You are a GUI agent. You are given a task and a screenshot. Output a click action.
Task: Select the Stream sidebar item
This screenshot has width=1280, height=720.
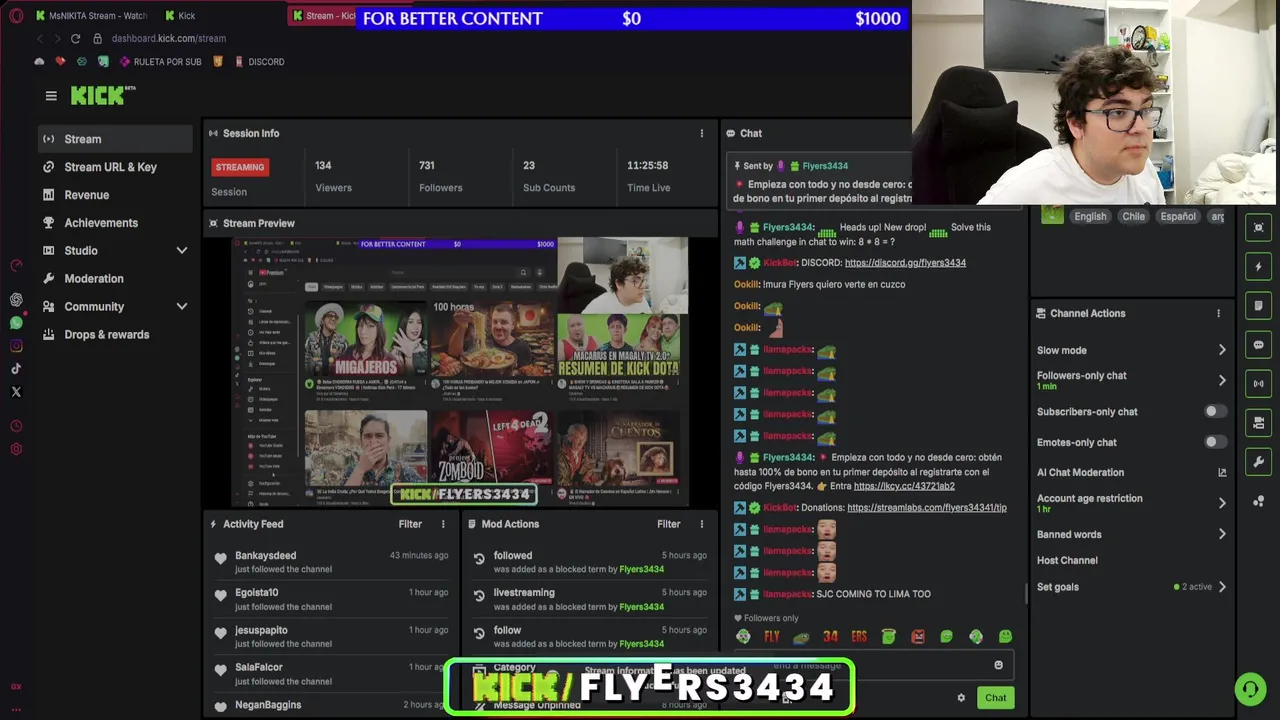click(115, 139)
